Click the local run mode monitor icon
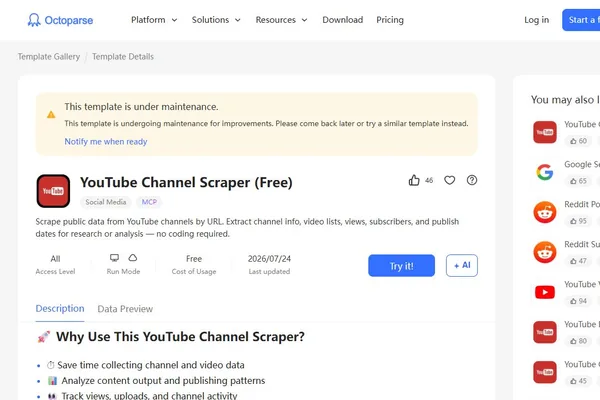Image resolution: width=600 pixels, height=400 pixels. [114, 258]
